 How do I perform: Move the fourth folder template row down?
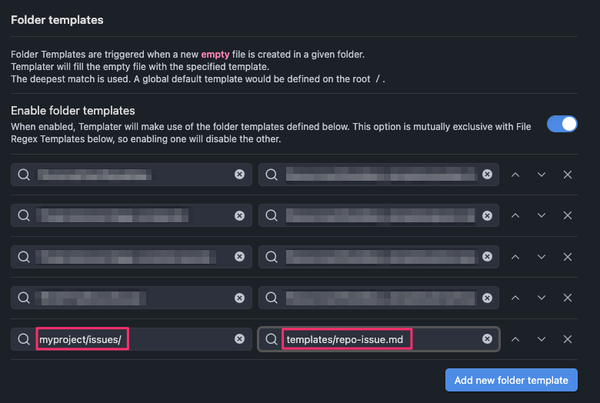[x=541, y=298]
